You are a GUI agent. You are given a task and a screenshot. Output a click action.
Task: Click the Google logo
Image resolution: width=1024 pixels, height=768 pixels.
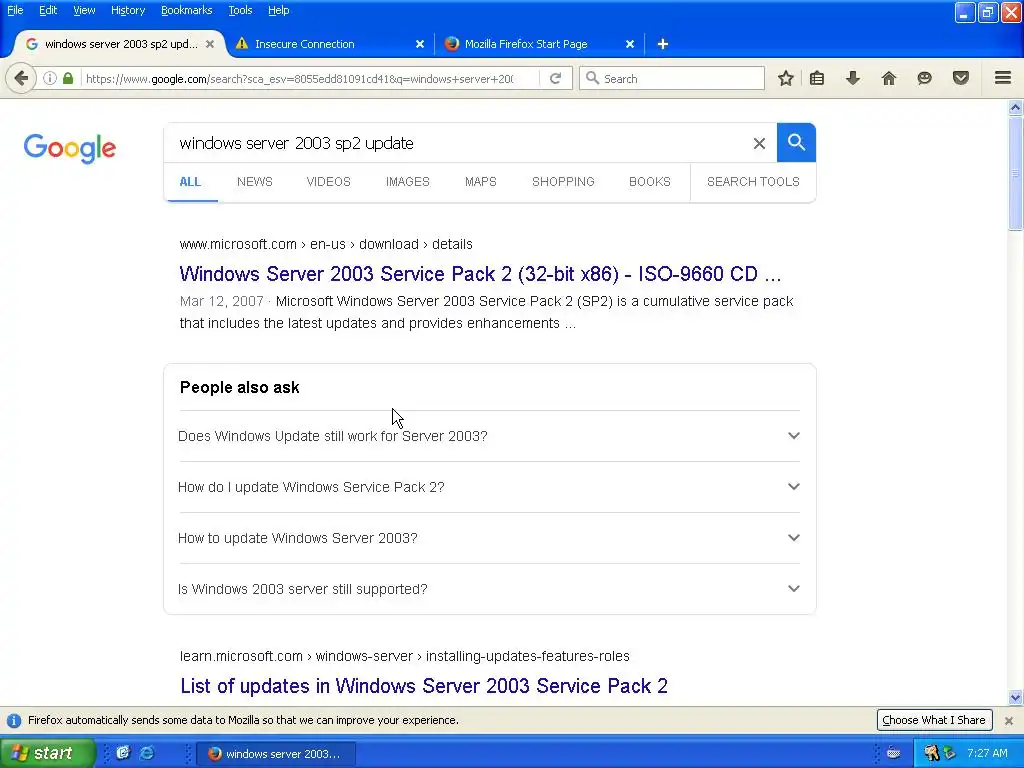(70, 148)
